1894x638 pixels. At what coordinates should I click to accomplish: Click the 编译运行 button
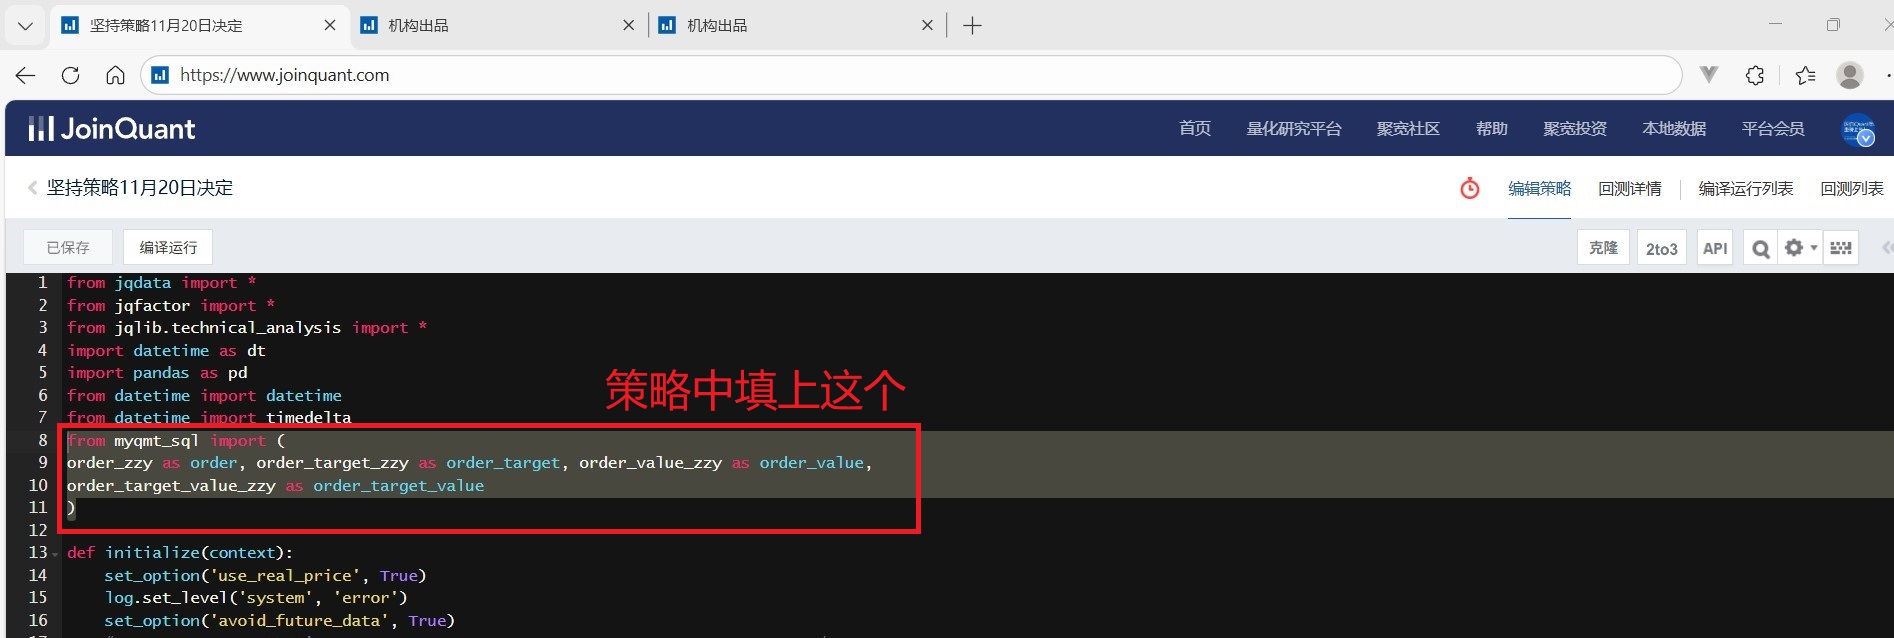click(168, 247)
